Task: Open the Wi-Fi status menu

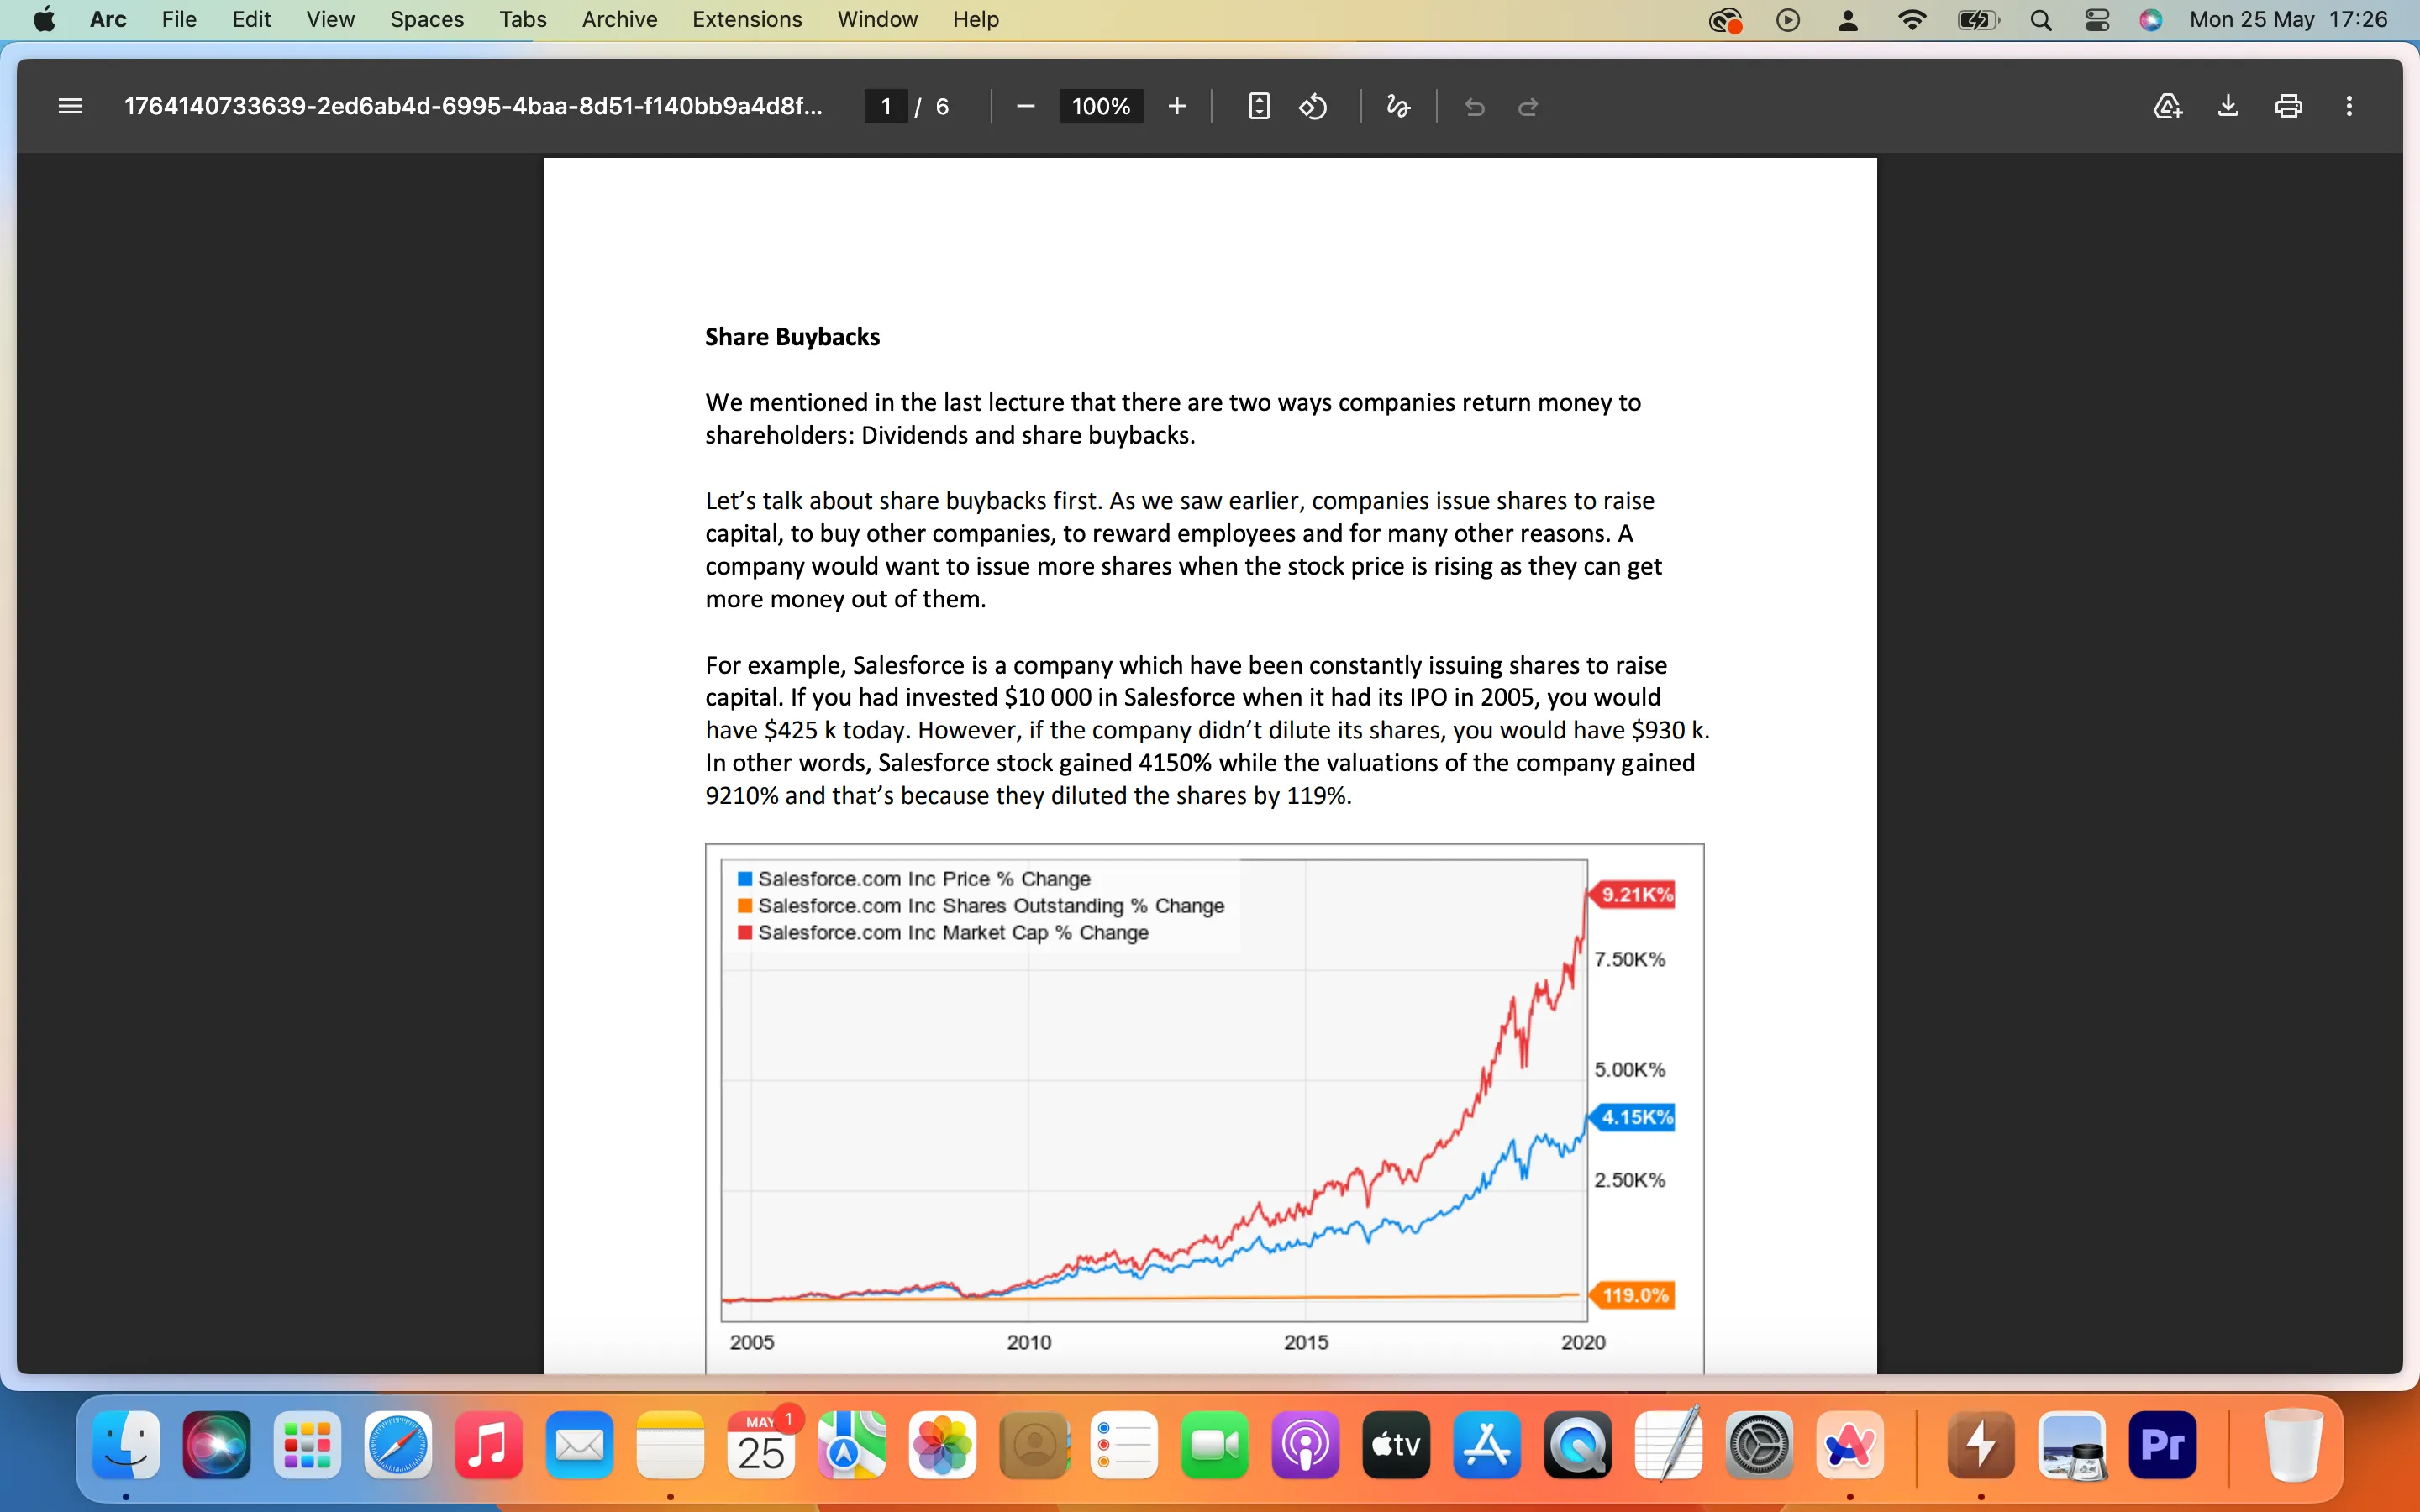Action: [1912, 20]
